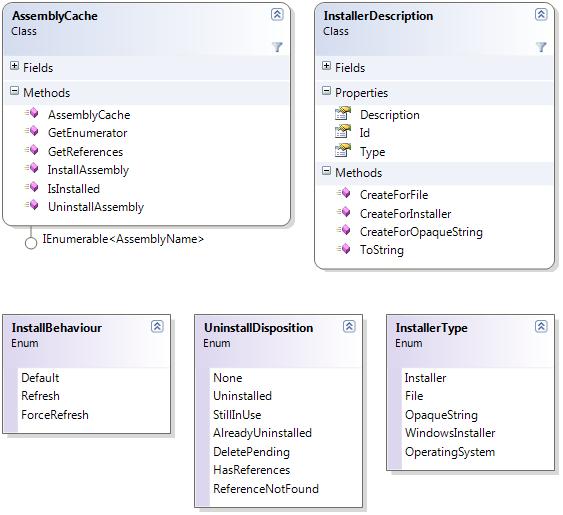Collapse the AssemblyCache class box chevron
Viewport: 563px width, 515px height.
tap(277, 15)
